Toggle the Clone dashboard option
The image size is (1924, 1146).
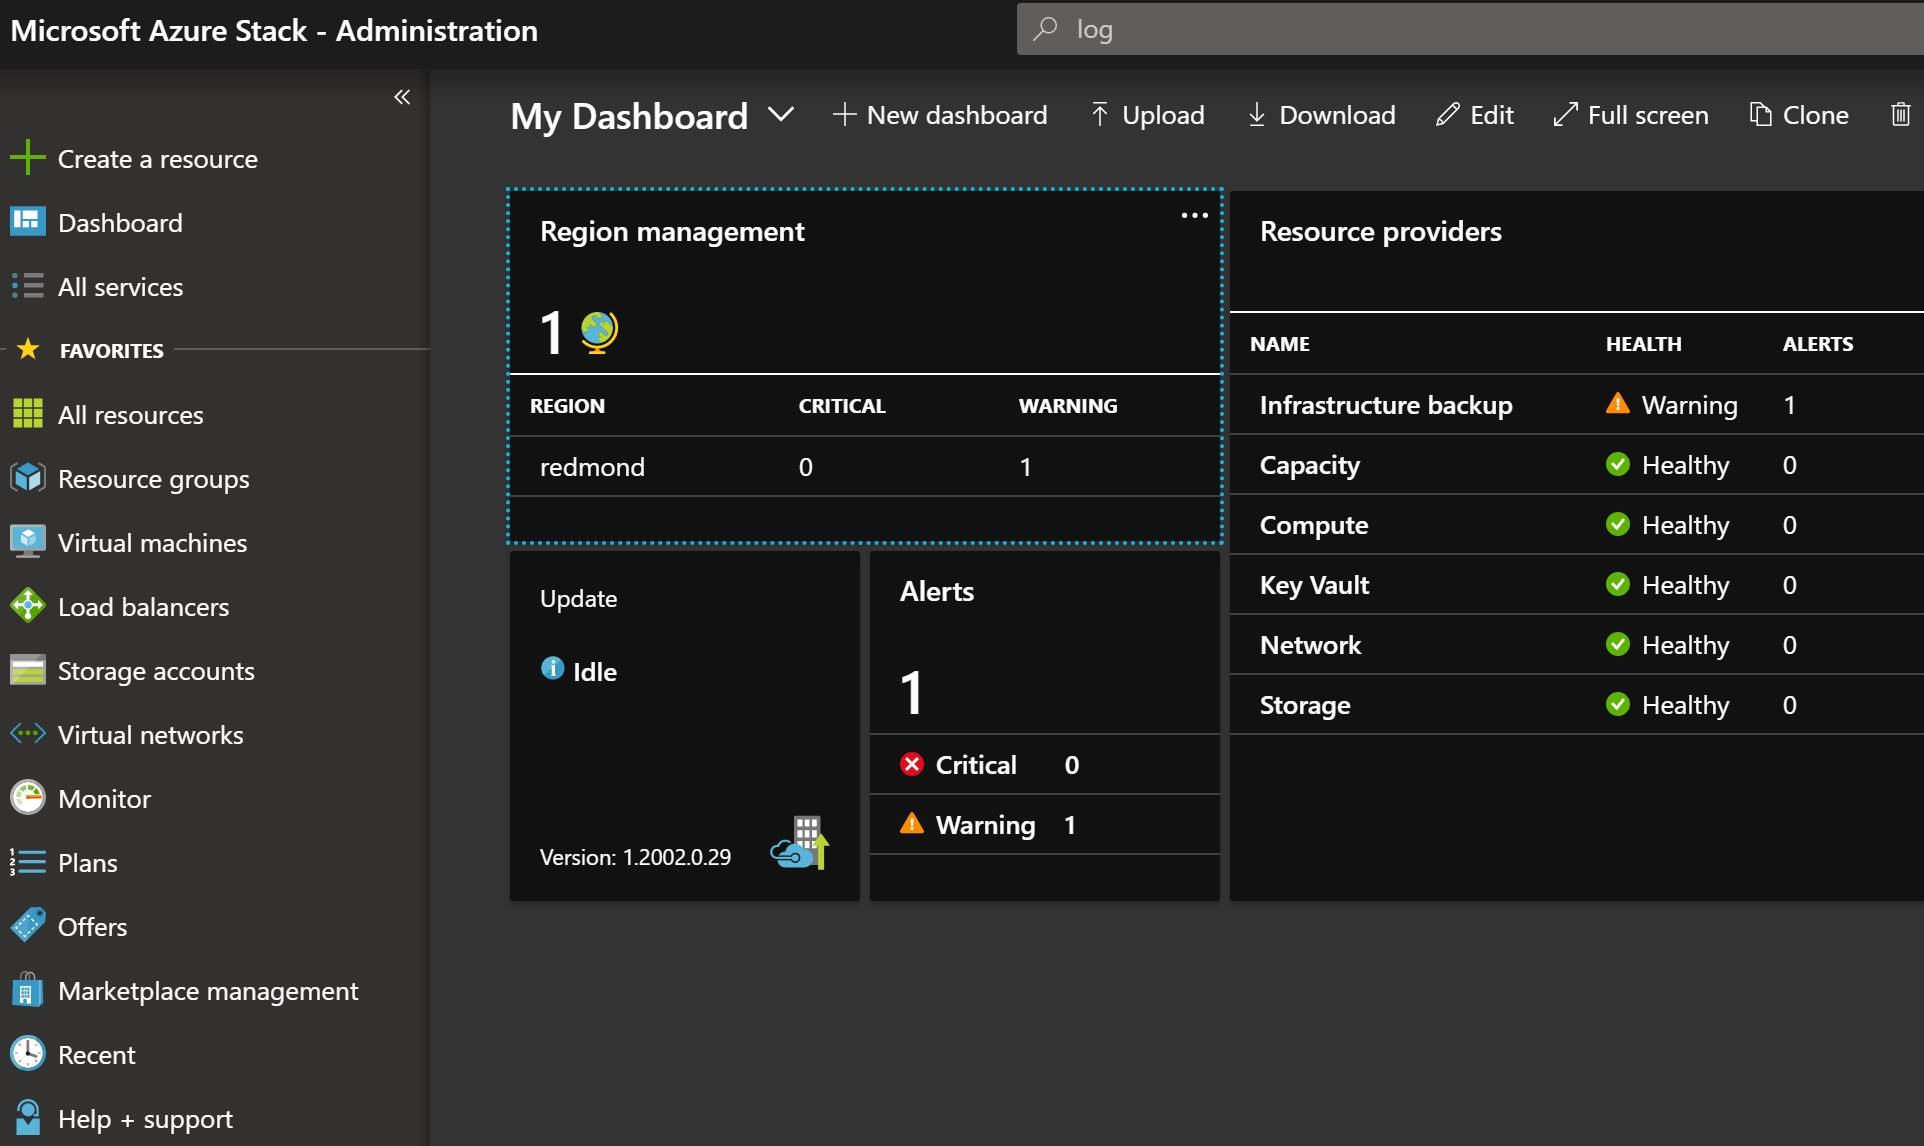tap(1799, 113)
